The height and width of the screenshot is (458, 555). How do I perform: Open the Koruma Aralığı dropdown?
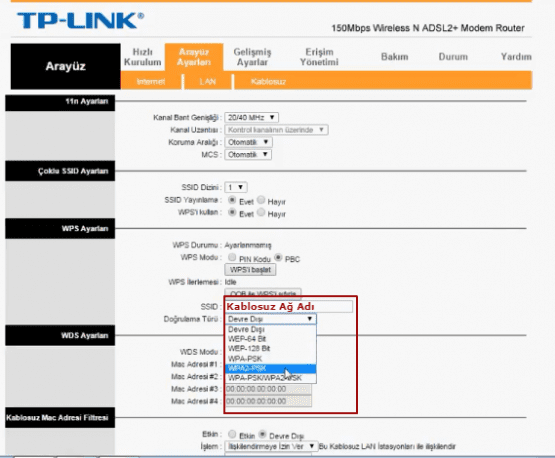[248, 142]
